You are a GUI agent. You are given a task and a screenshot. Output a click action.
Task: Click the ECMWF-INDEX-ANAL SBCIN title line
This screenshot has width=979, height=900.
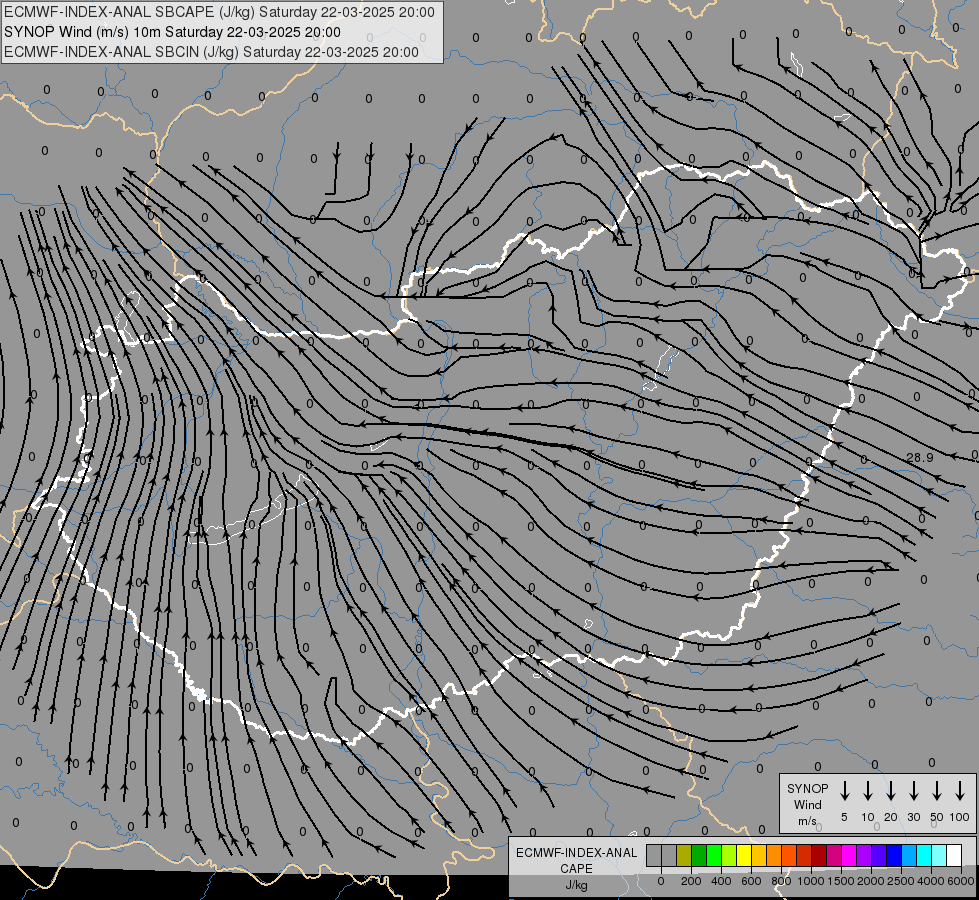[211, 52]
